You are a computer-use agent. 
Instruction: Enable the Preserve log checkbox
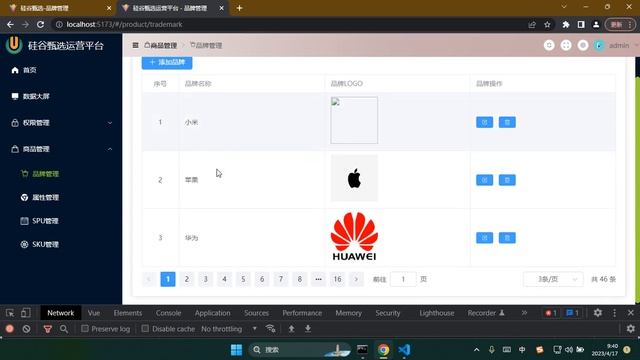(85, 329)
